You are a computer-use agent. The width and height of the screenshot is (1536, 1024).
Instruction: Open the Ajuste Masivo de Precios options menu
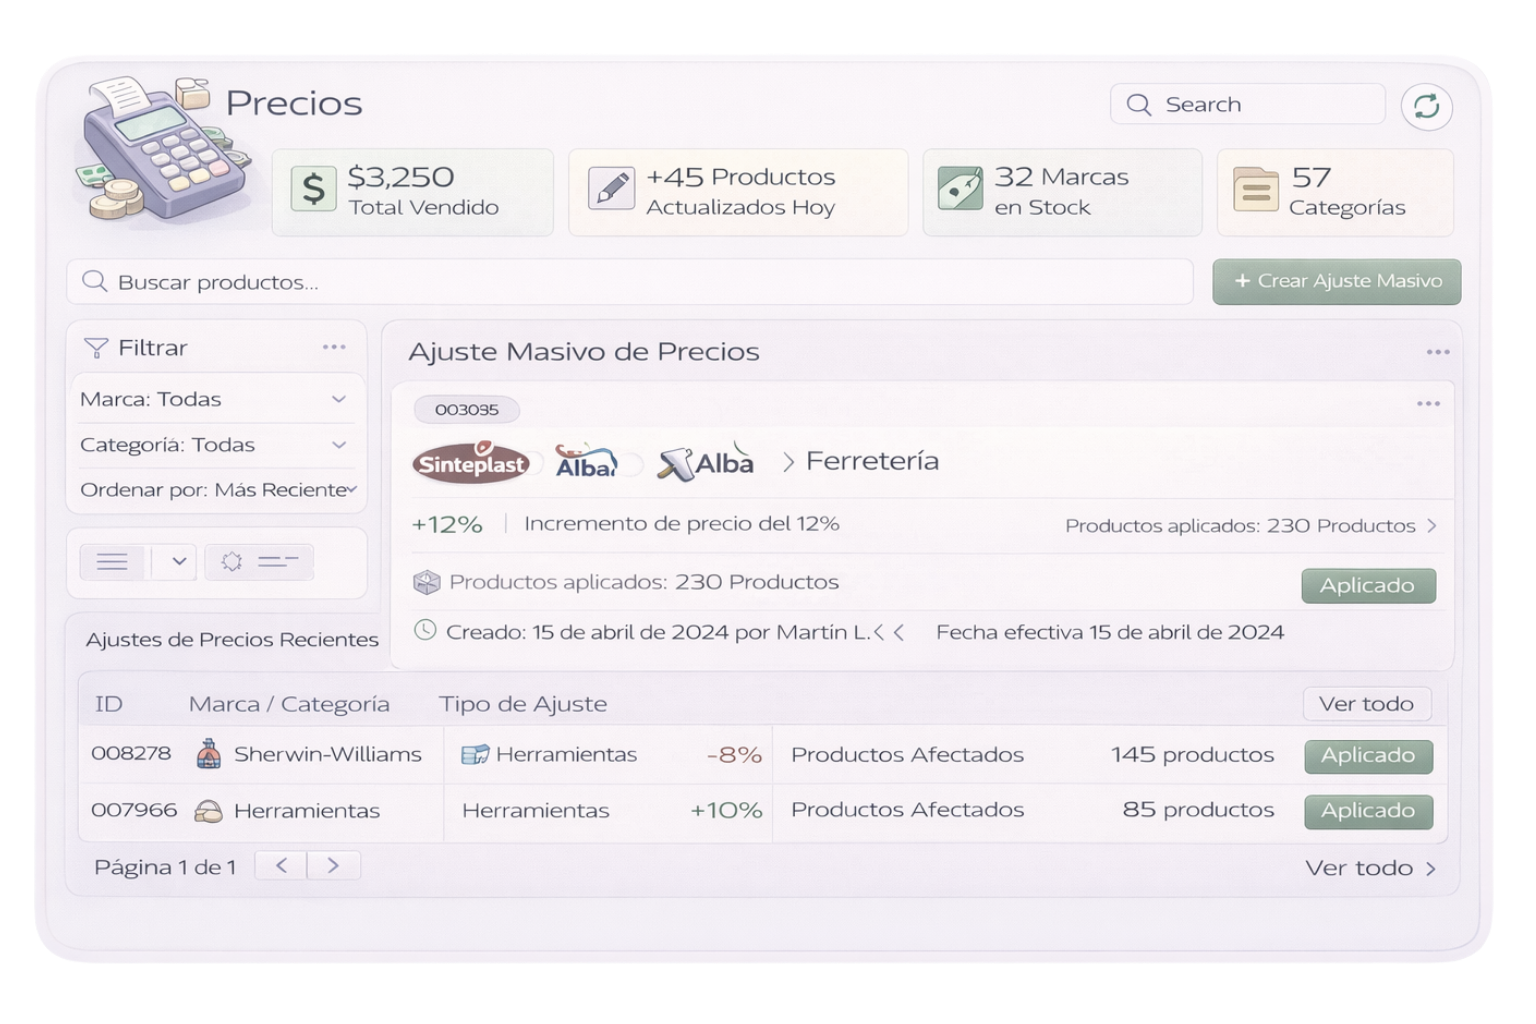[x=1437, y=352]
